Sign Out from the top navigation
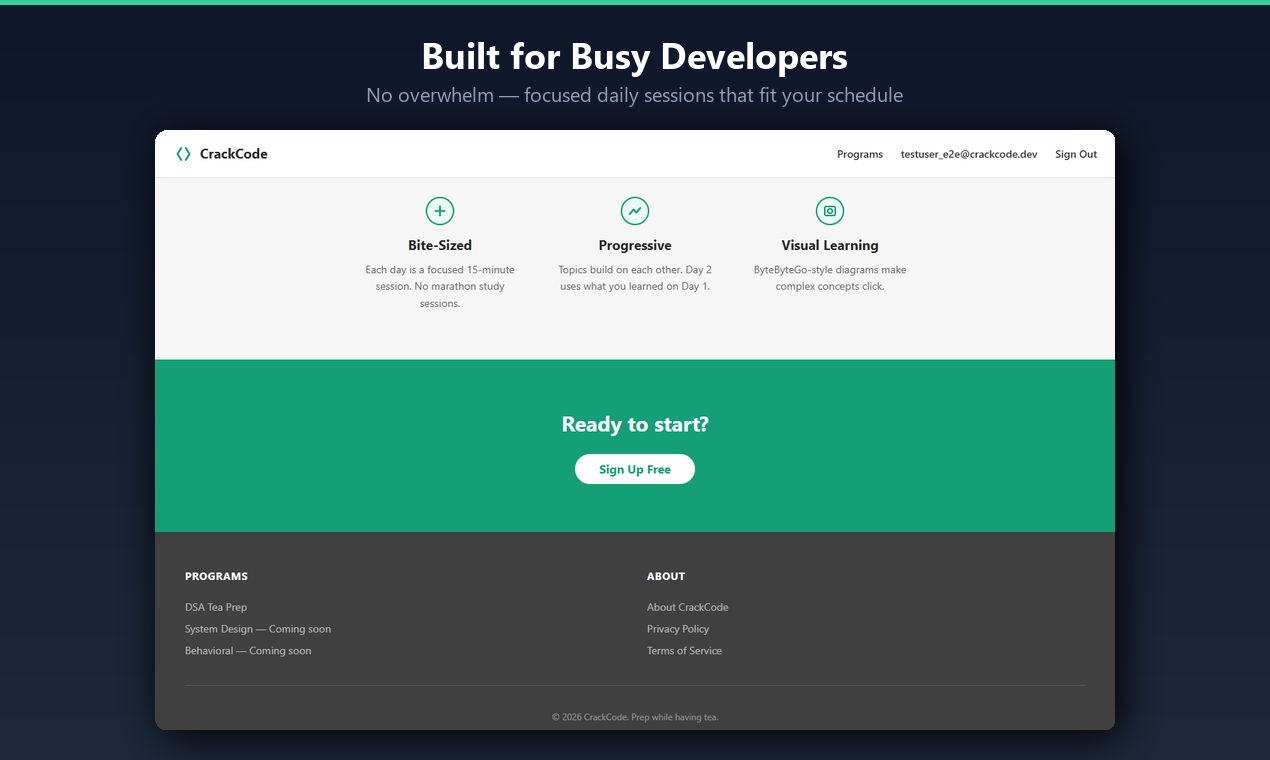Viewport: 1270px width, 760px height. click(1076, 154)
